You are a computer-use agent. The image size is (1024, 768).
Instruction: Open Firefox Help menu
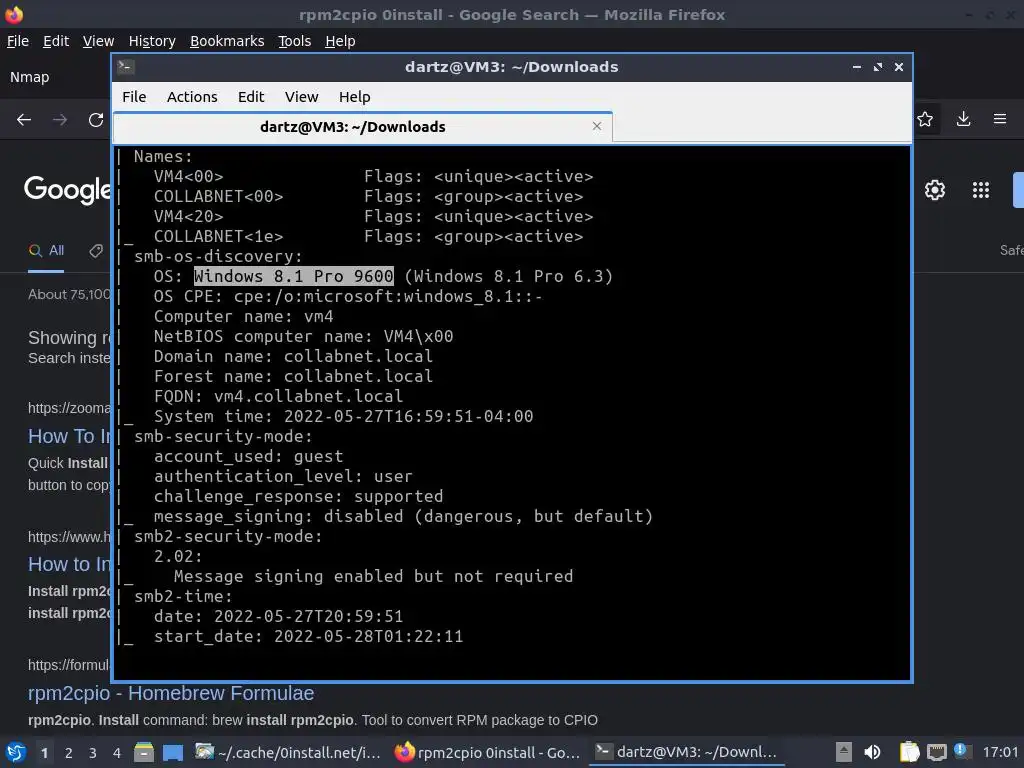coord(340,41)
